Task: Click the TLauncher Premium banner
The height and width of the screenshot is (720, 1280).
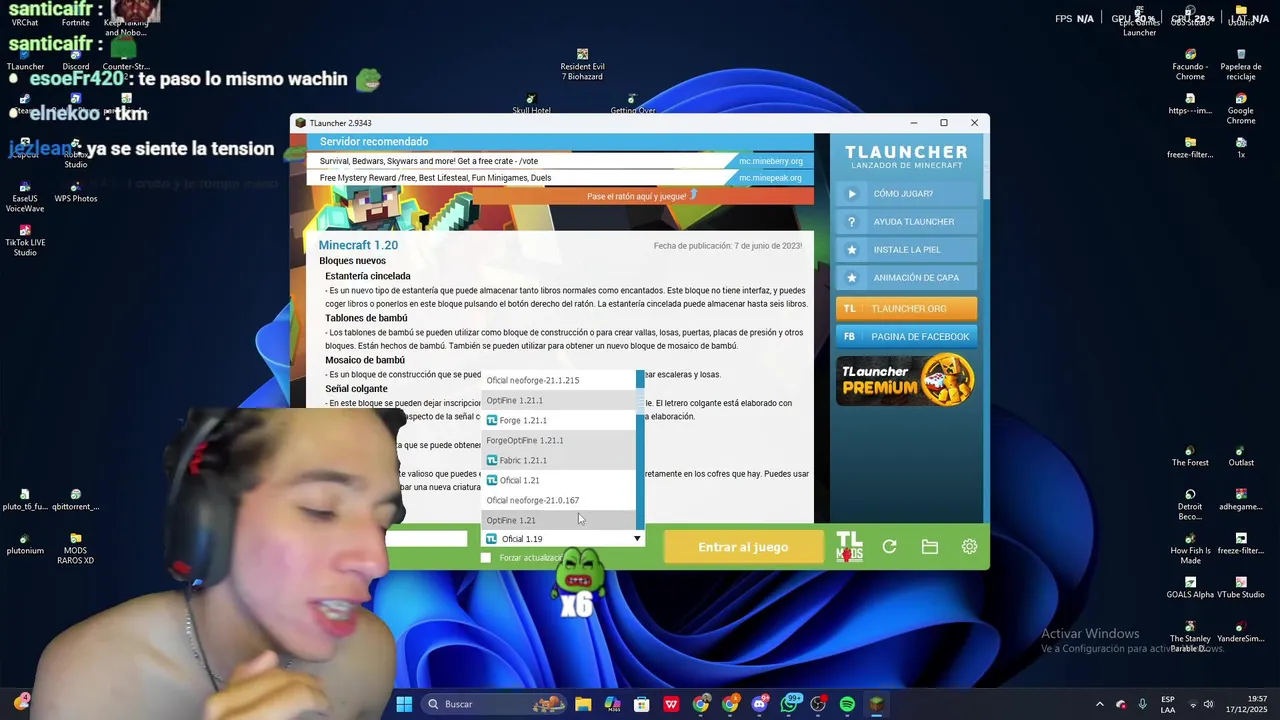Action: (906, 380)
